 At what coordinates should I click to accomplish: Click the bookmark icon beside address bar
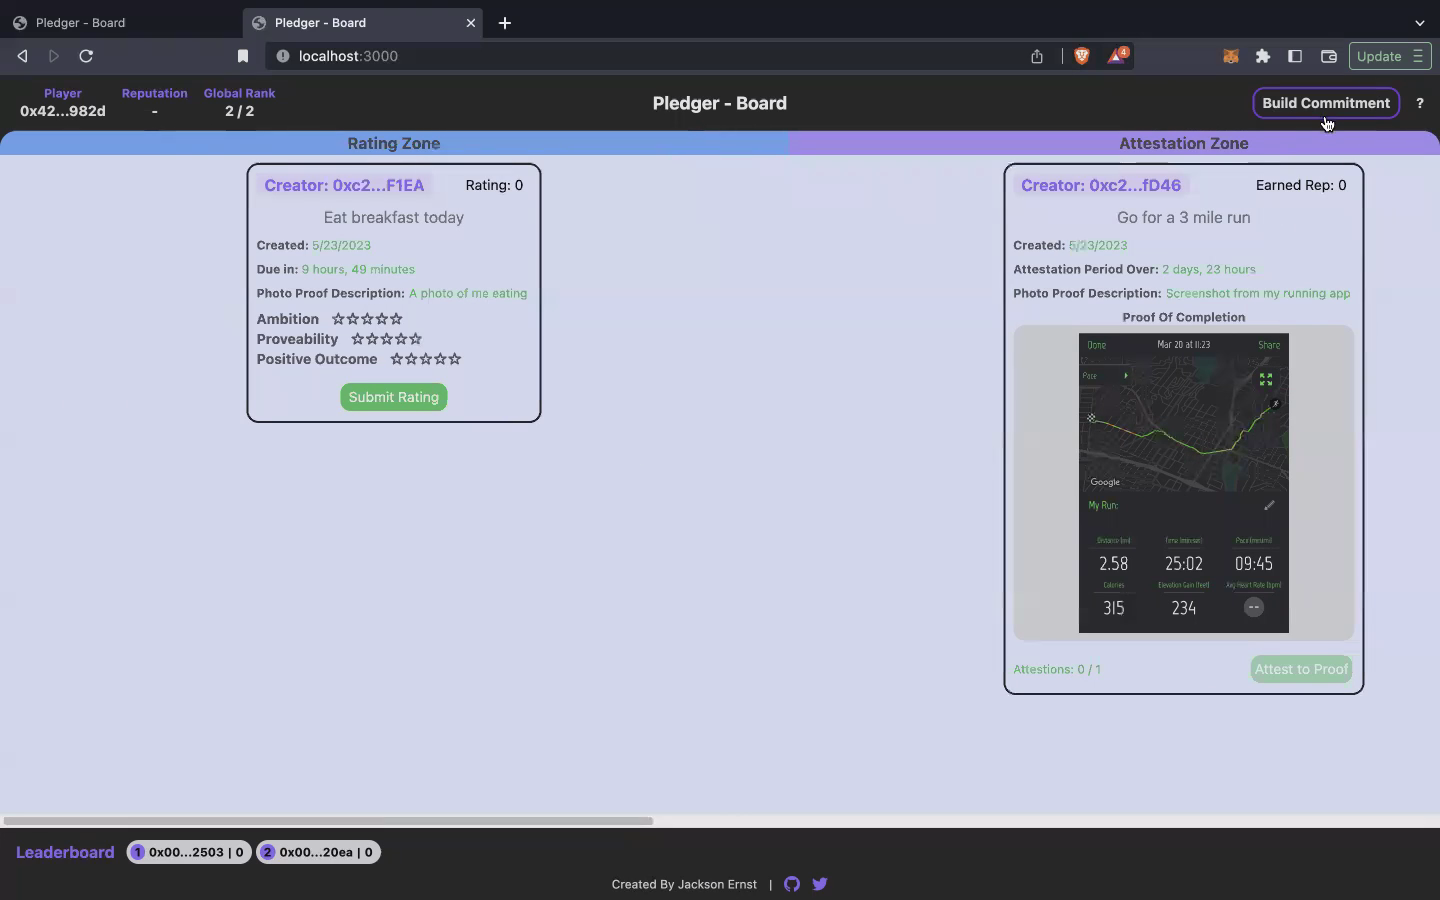click(x=242, y=56)
